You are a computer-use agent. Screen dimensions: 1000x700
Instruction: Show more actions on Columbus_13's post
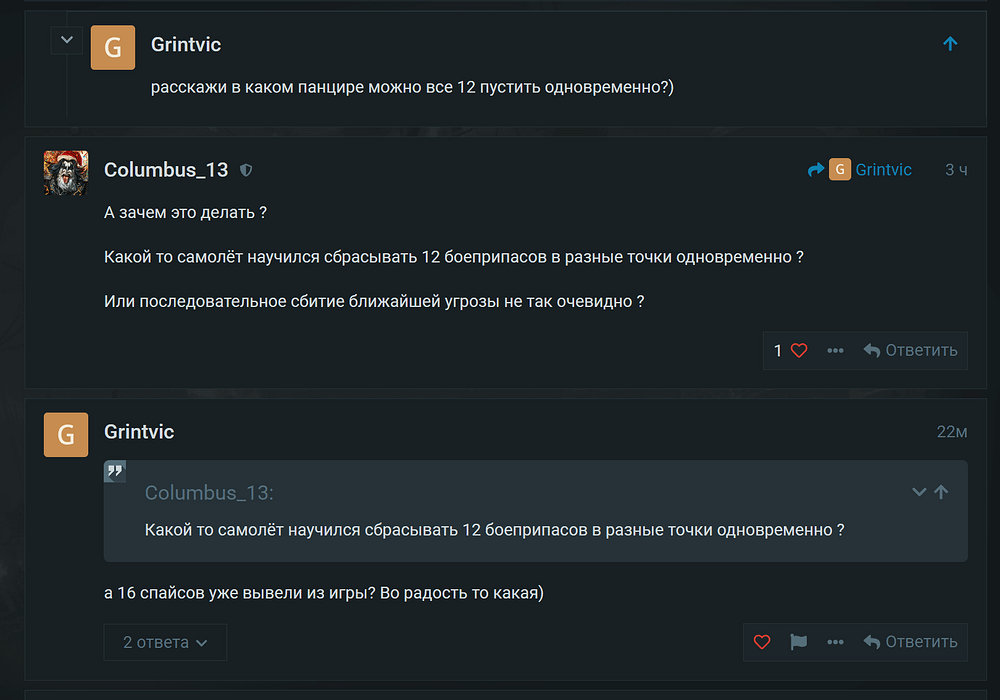click(x=836, y=351)
